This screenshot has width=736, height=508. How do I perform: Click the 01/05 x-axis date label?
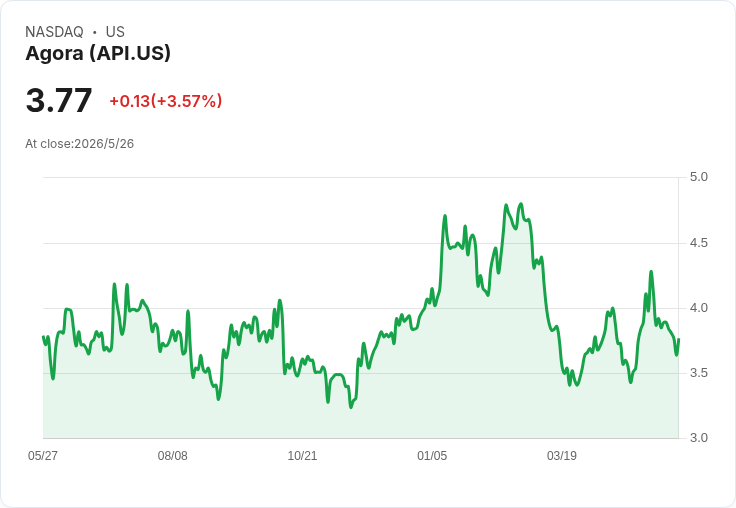432,455
